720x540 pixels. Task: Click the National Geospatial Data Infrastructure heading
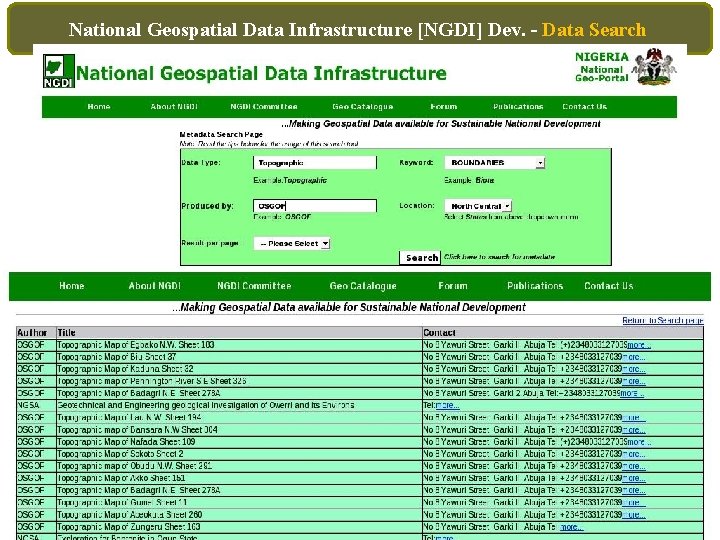(261, 73)
